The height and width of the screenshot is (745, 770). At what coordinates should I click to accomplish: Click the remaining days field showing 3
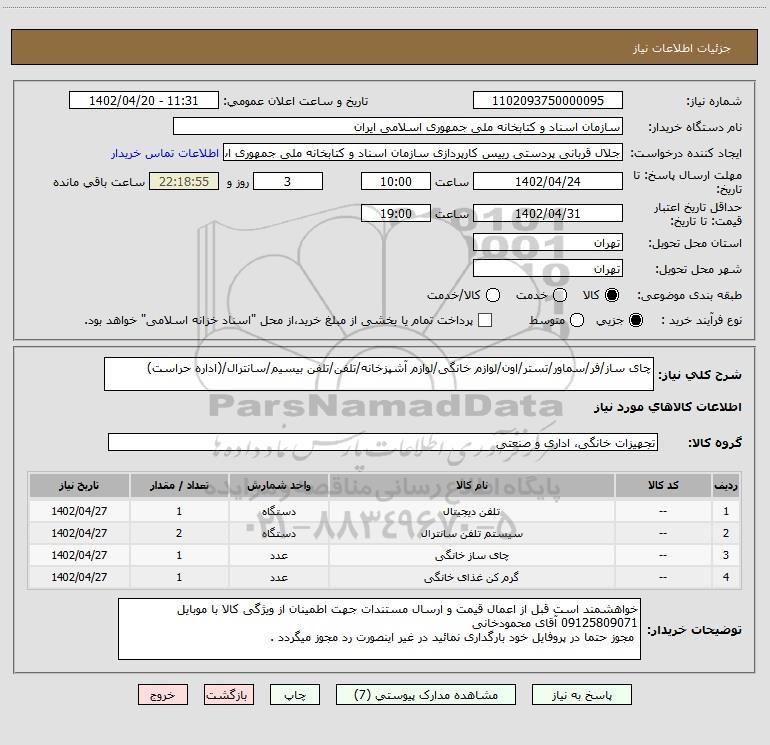click(288, 181)
